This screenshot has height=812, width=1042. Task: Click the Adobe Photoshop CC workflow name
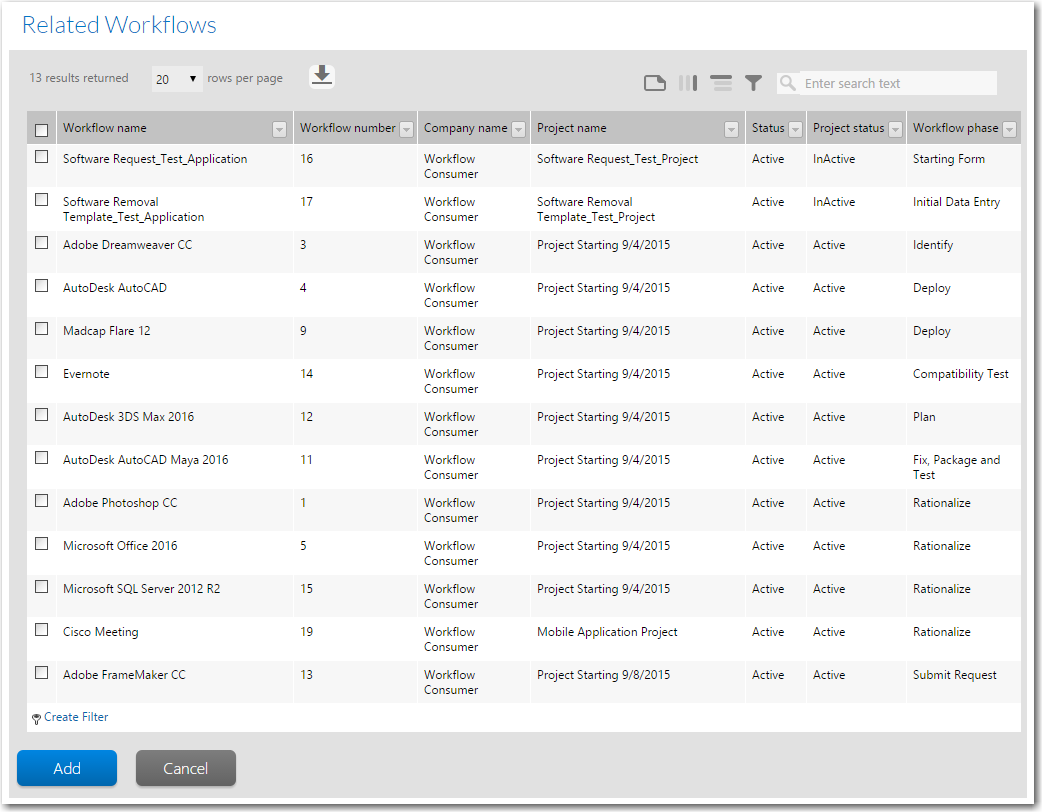tap(120, 503)
